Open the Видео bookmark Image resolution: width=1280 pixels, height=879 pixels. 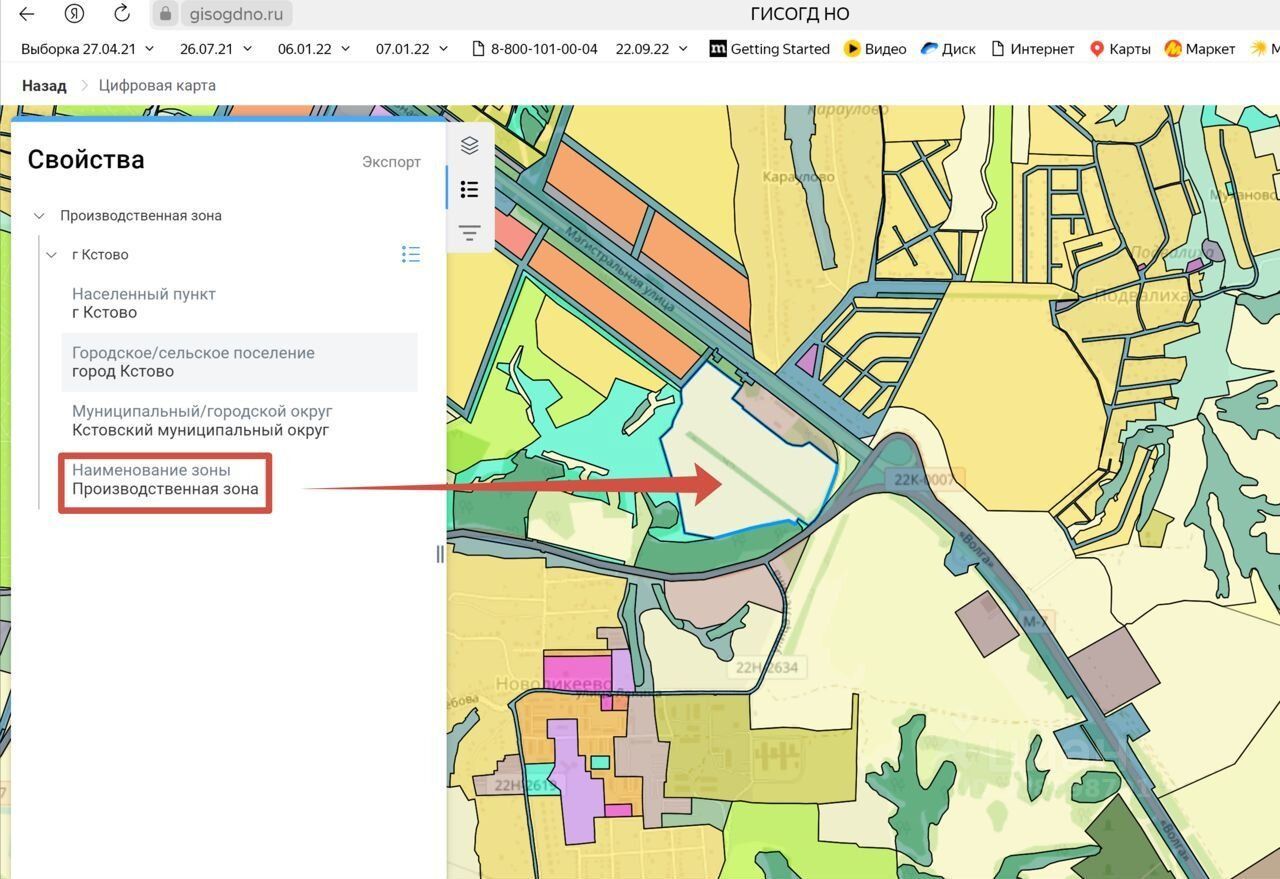pos(875,48)
